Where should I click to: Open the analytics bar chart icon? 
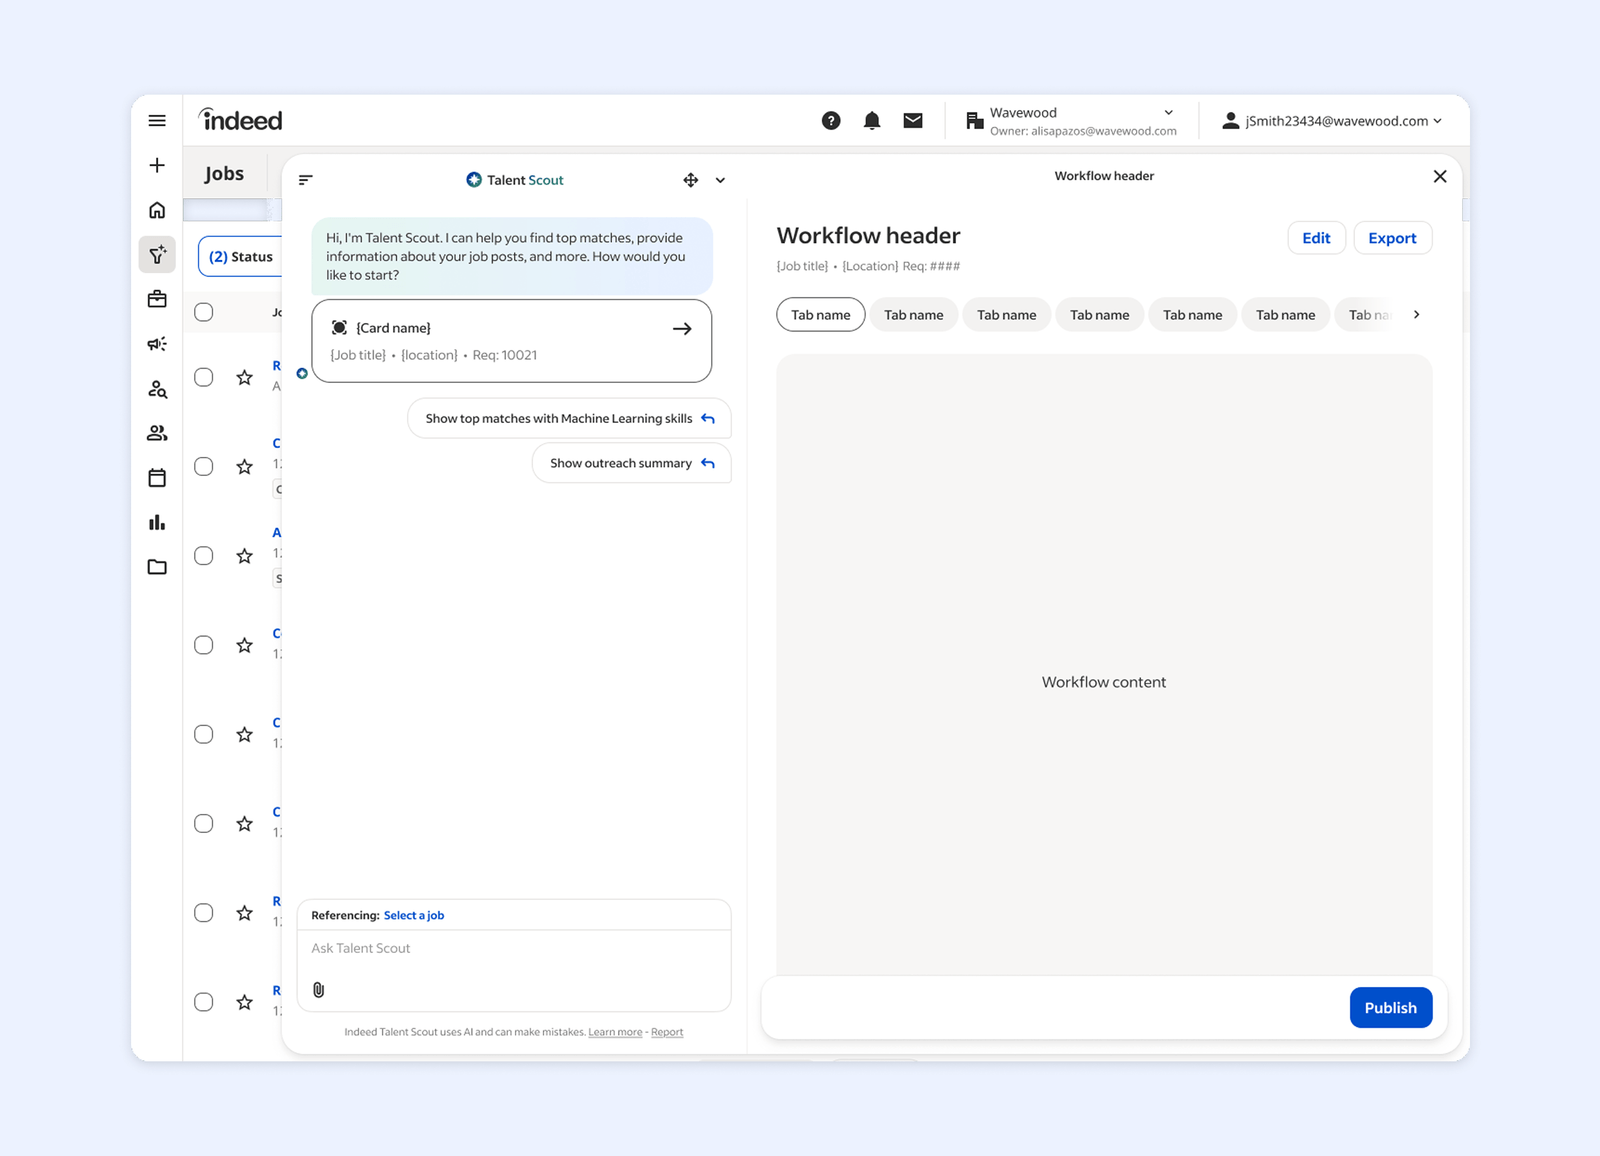pyautogui.click(x=157, y=521)
